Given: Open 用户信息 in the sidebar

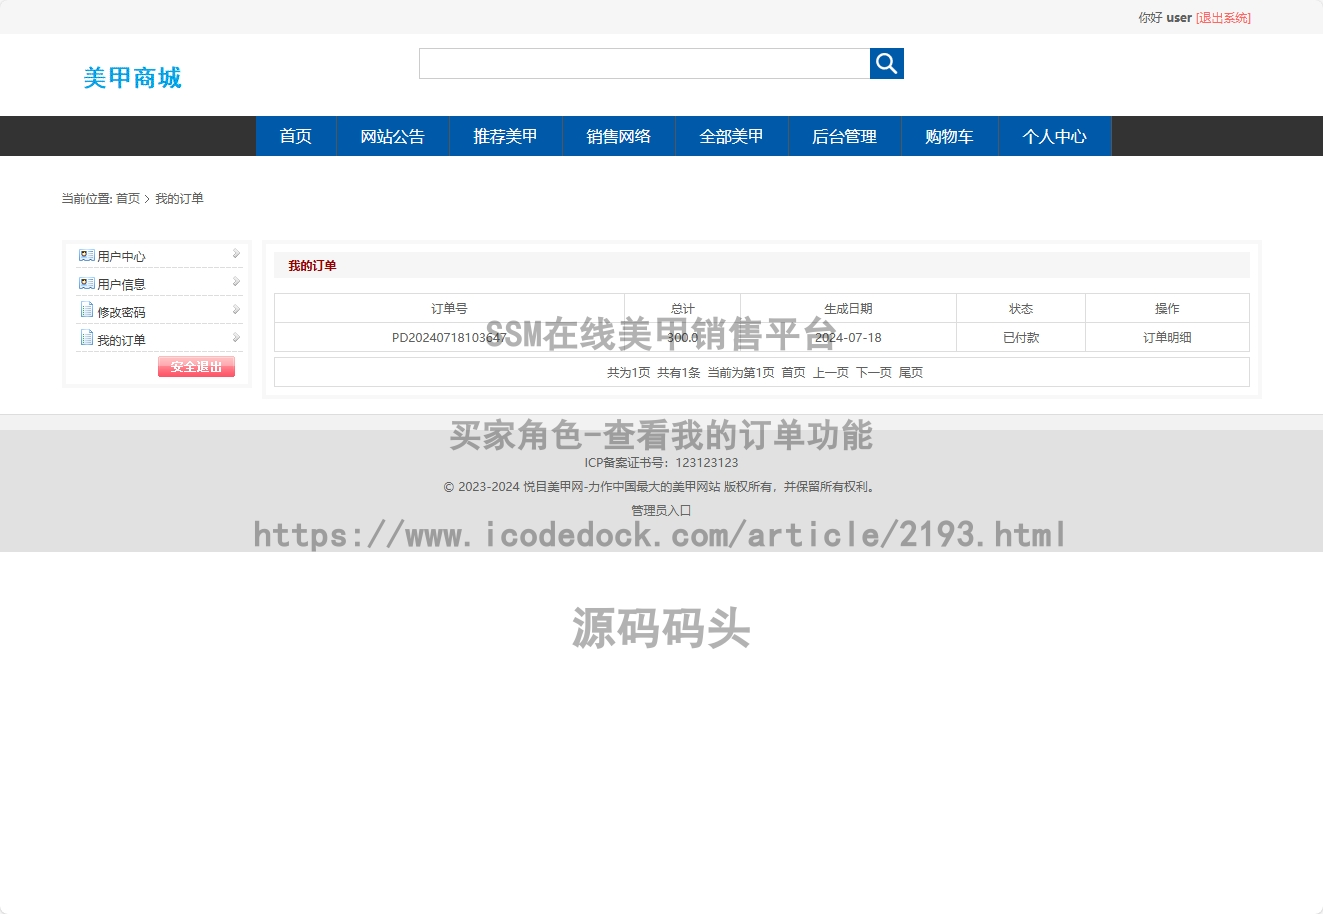Looking at the screenshot, I should [x=121, y=285].
